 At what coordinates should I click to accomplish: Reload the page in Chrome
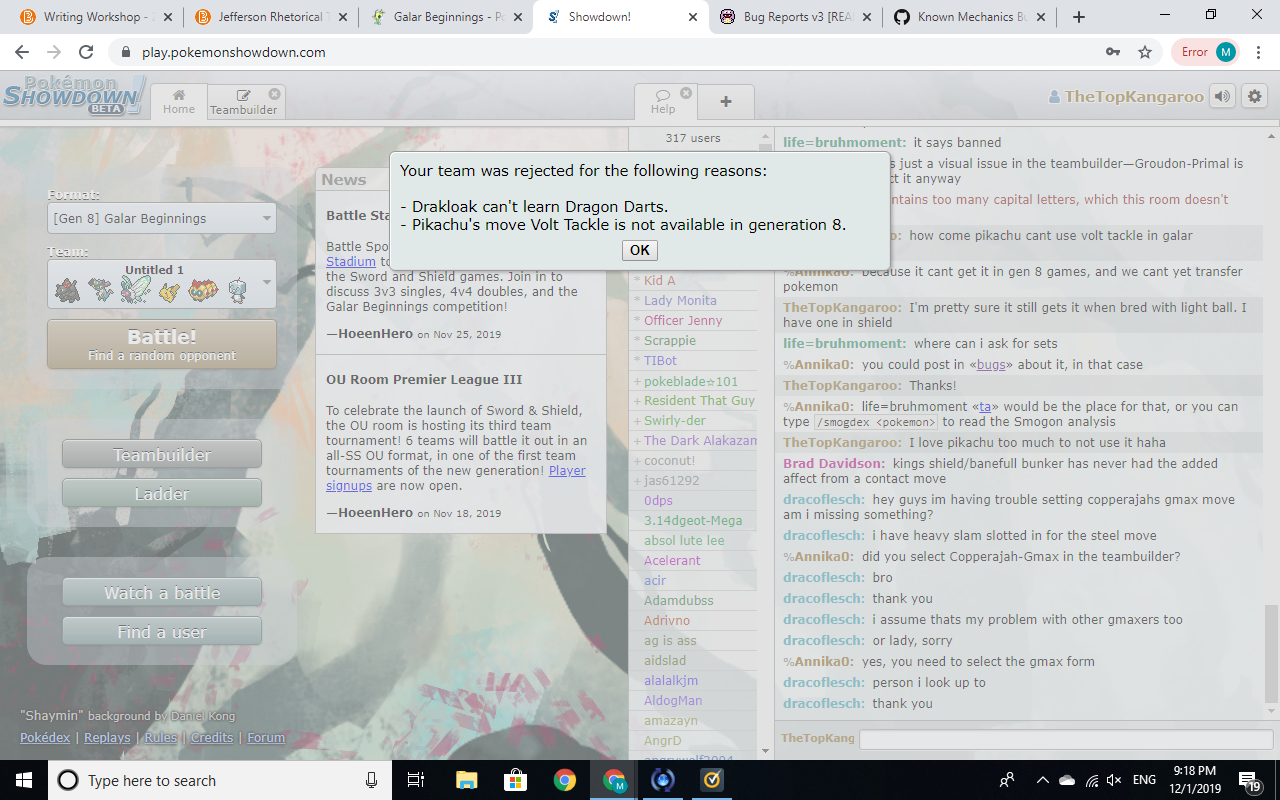point(86,52)
